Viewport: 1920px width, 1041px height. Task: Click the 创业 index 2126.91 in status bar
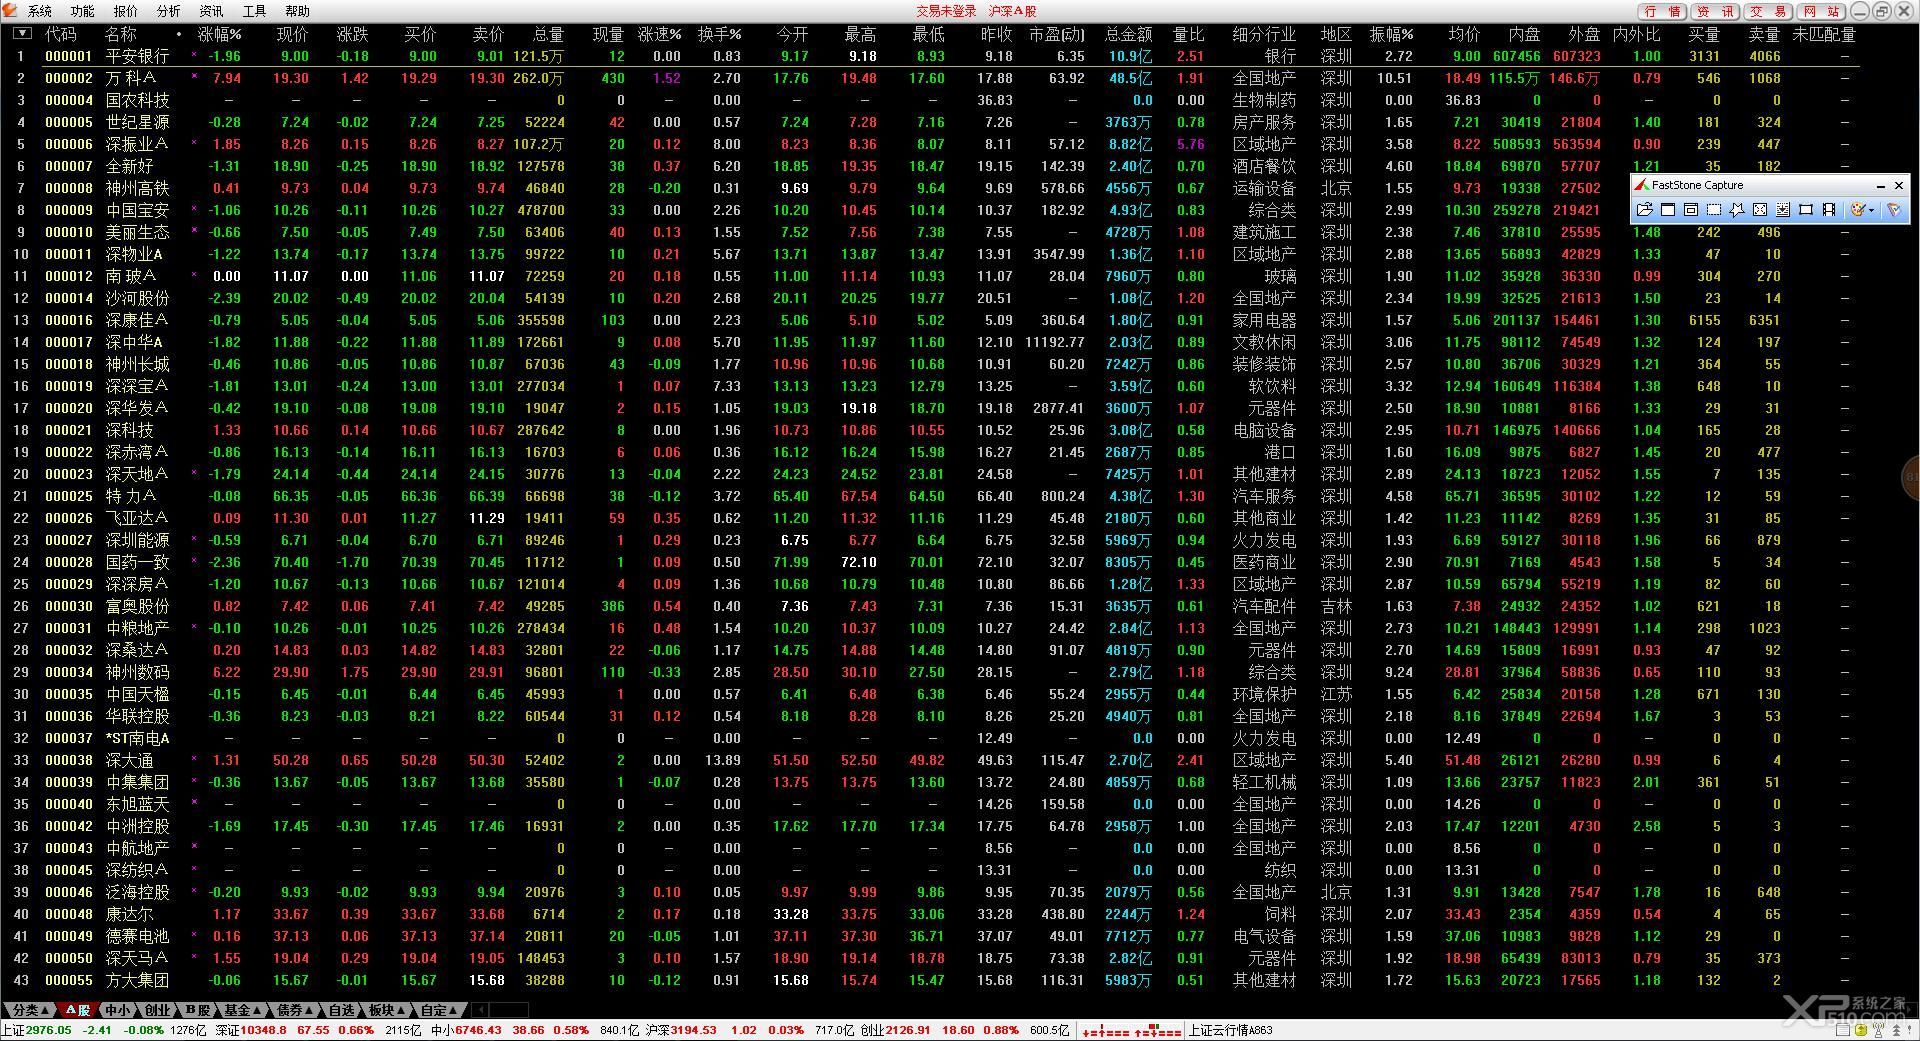pyautogui.click(x=896, y=1030)
